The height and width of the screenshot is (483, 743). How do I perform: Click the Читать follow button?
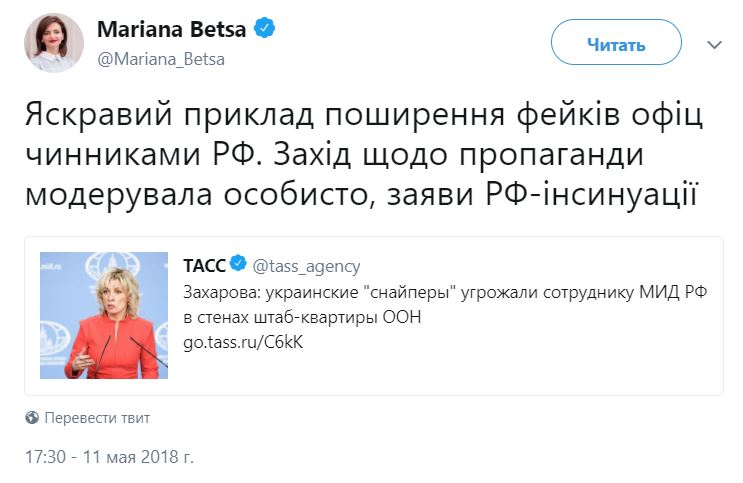click(616, 43)
